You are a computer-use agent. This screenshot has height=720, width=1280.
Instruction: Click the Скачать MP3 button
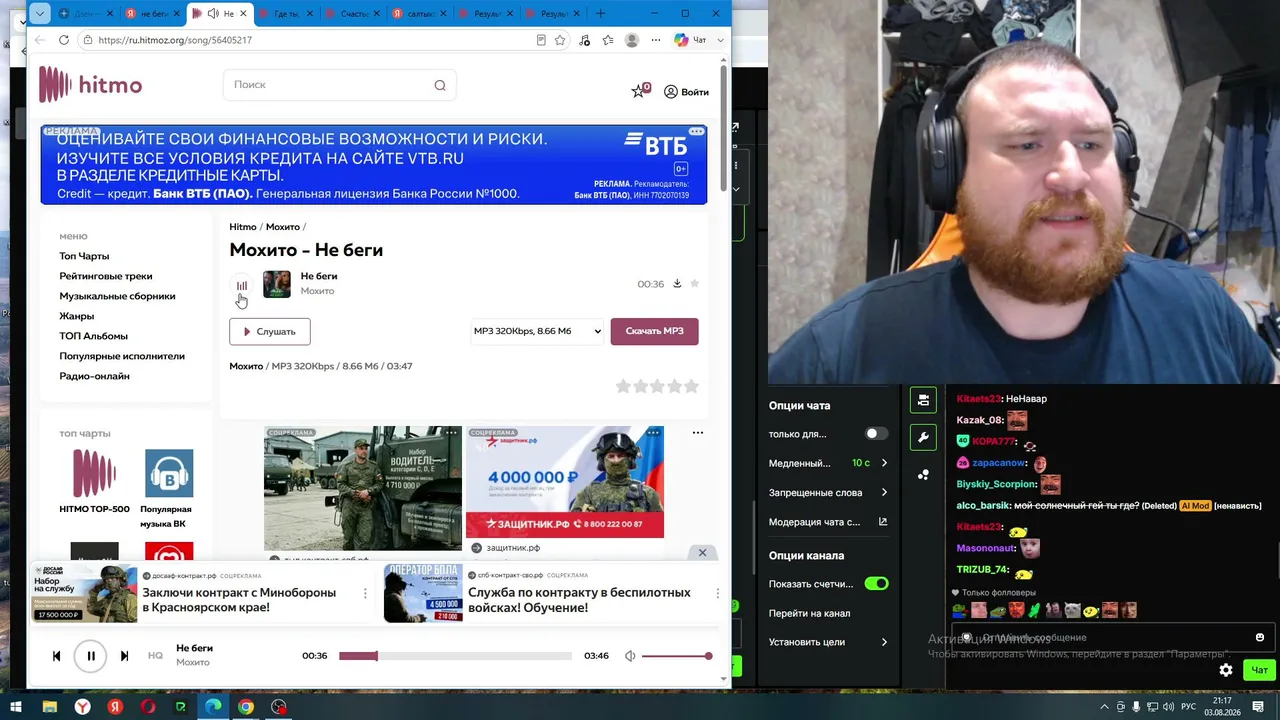point(654,331)
